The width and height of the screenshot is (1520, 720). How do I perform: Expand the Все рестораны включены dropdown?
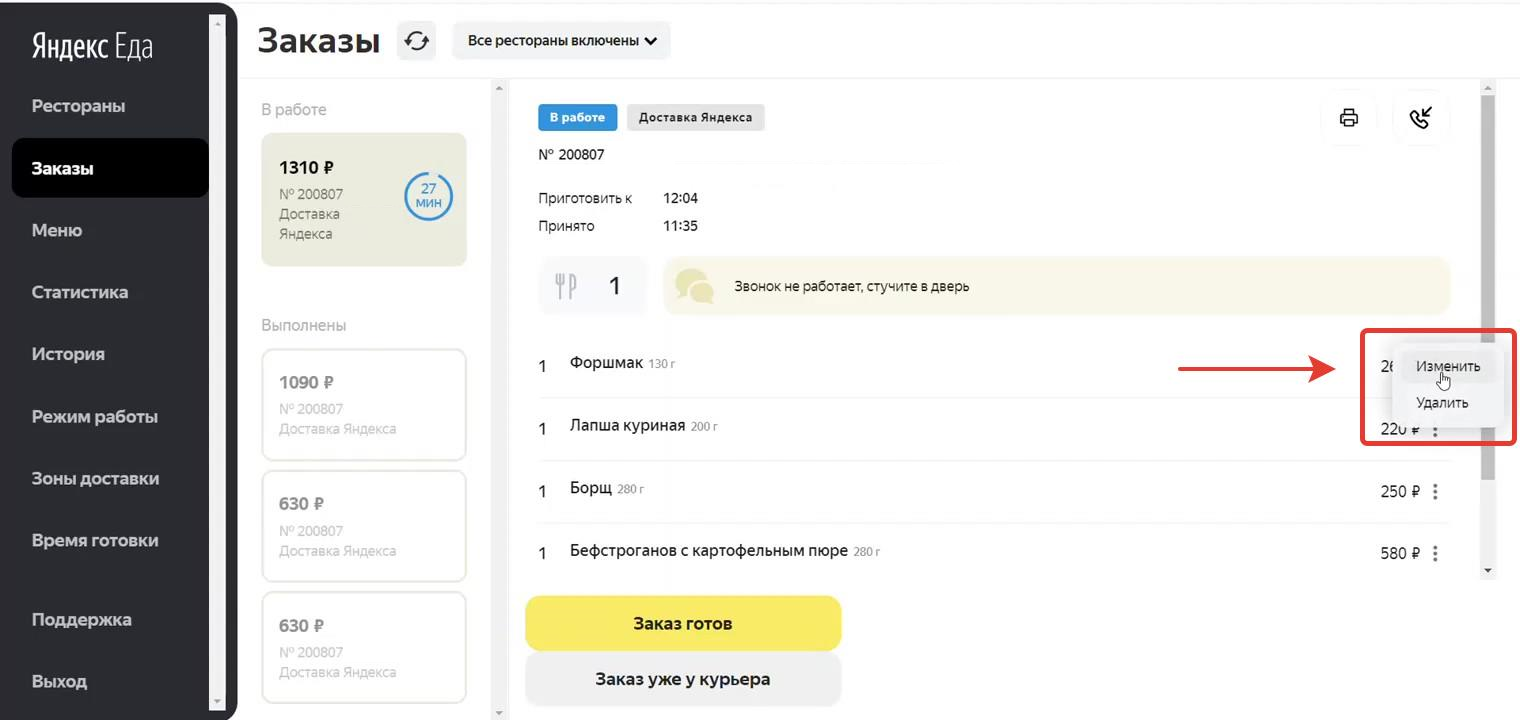tap(562, 41)
